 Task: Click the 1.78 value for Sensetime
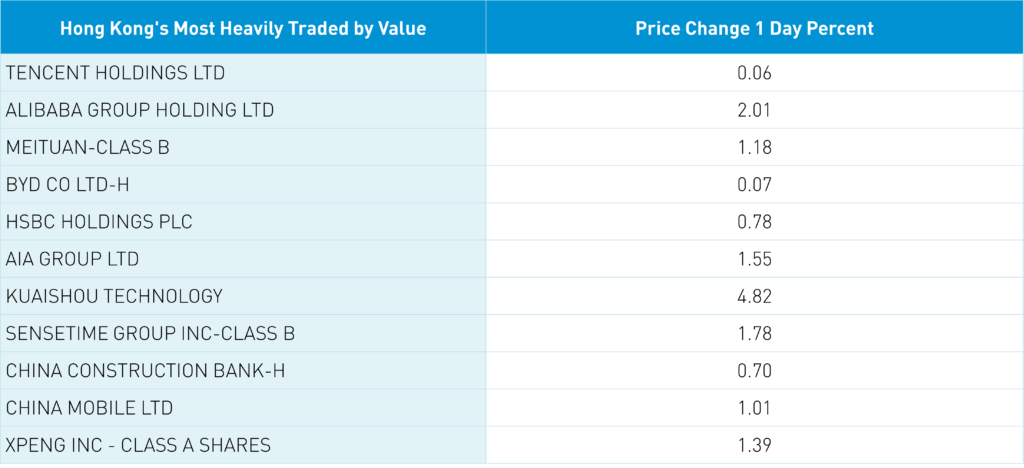click(754, 333)
